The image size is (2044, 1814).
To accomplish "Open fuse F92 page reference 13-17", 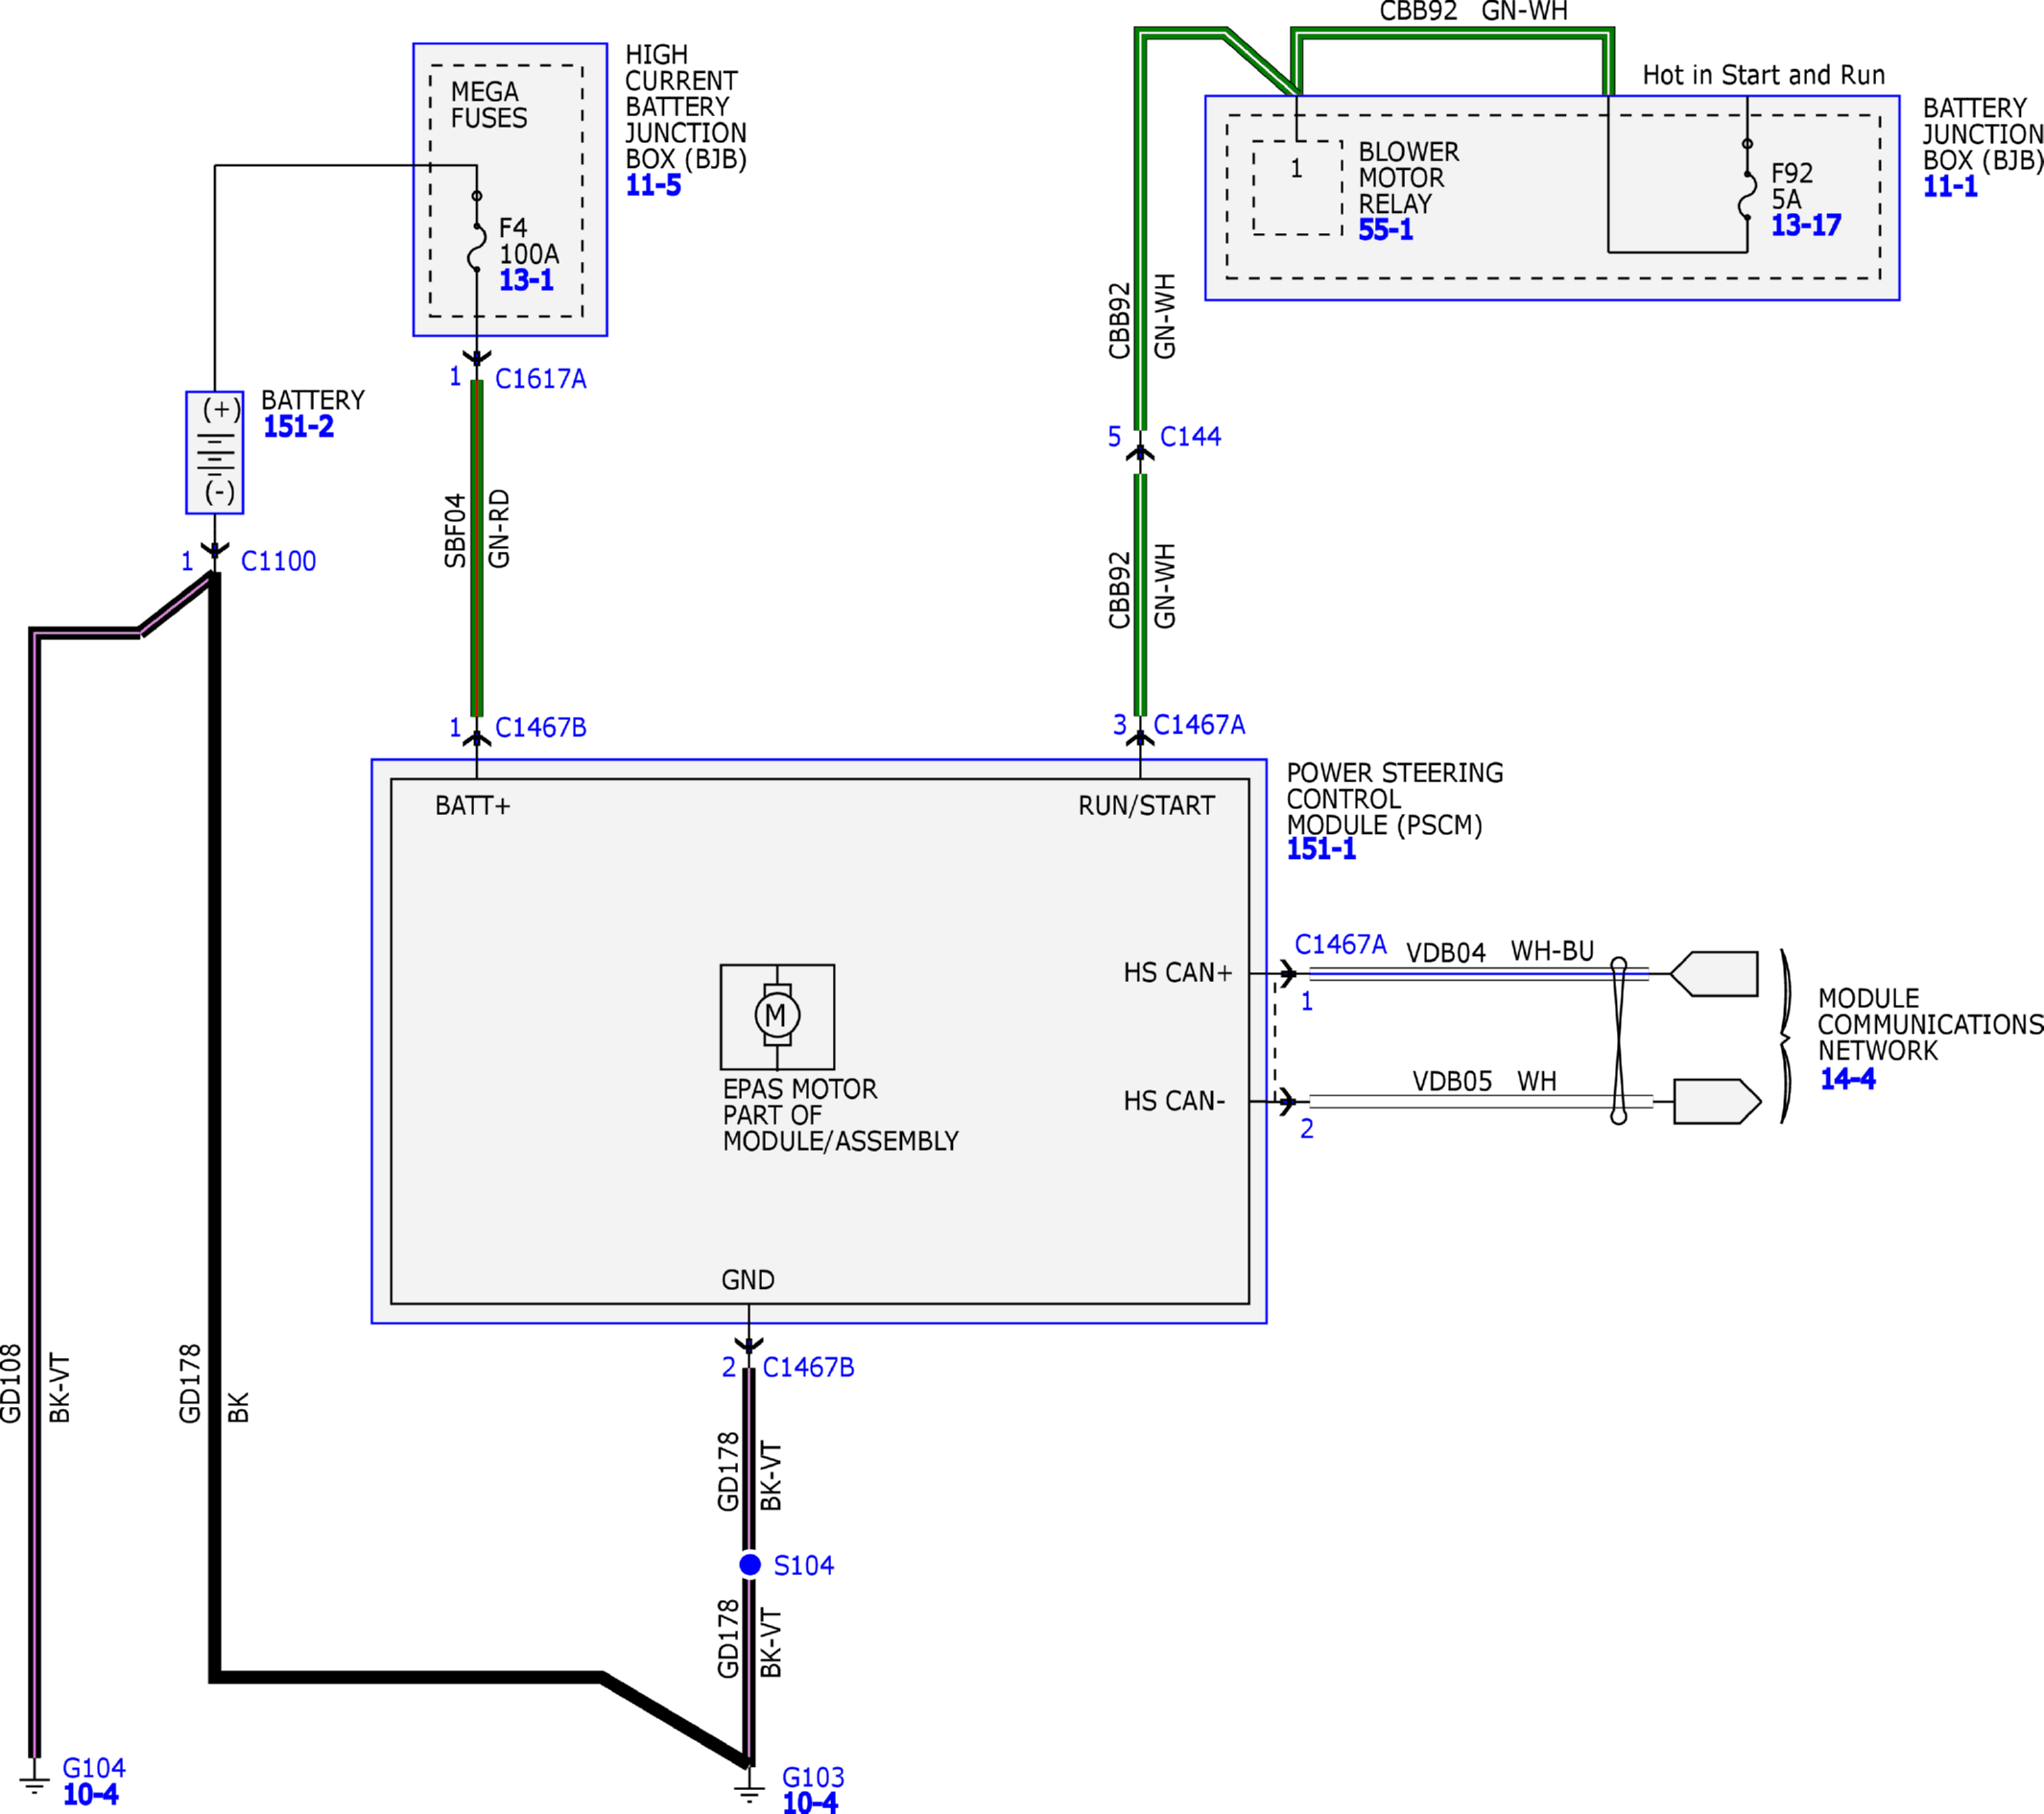I will coord(1805,226).
